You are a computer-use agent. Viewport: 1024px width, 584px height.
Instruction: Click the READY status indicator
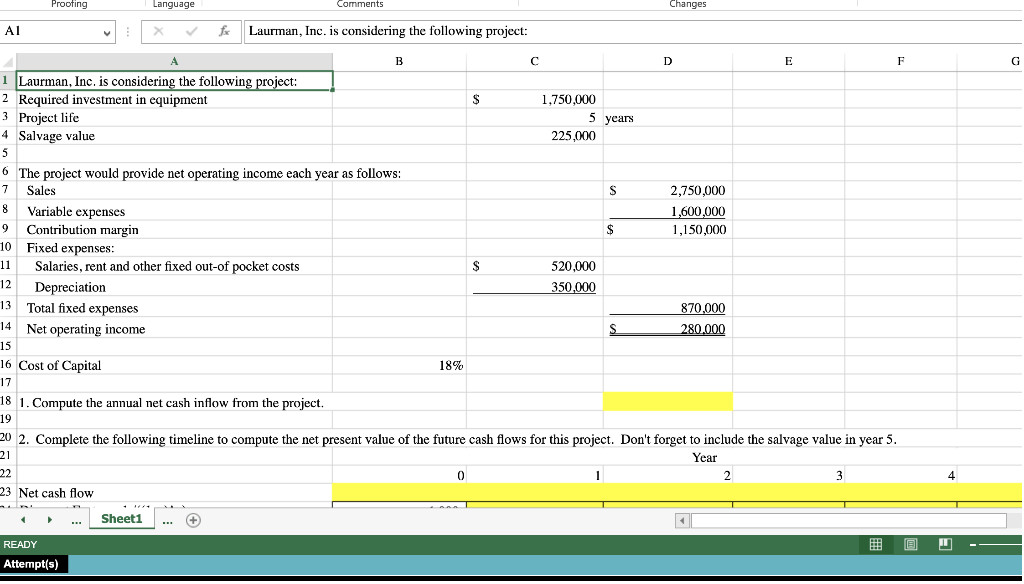coord(20,544)
